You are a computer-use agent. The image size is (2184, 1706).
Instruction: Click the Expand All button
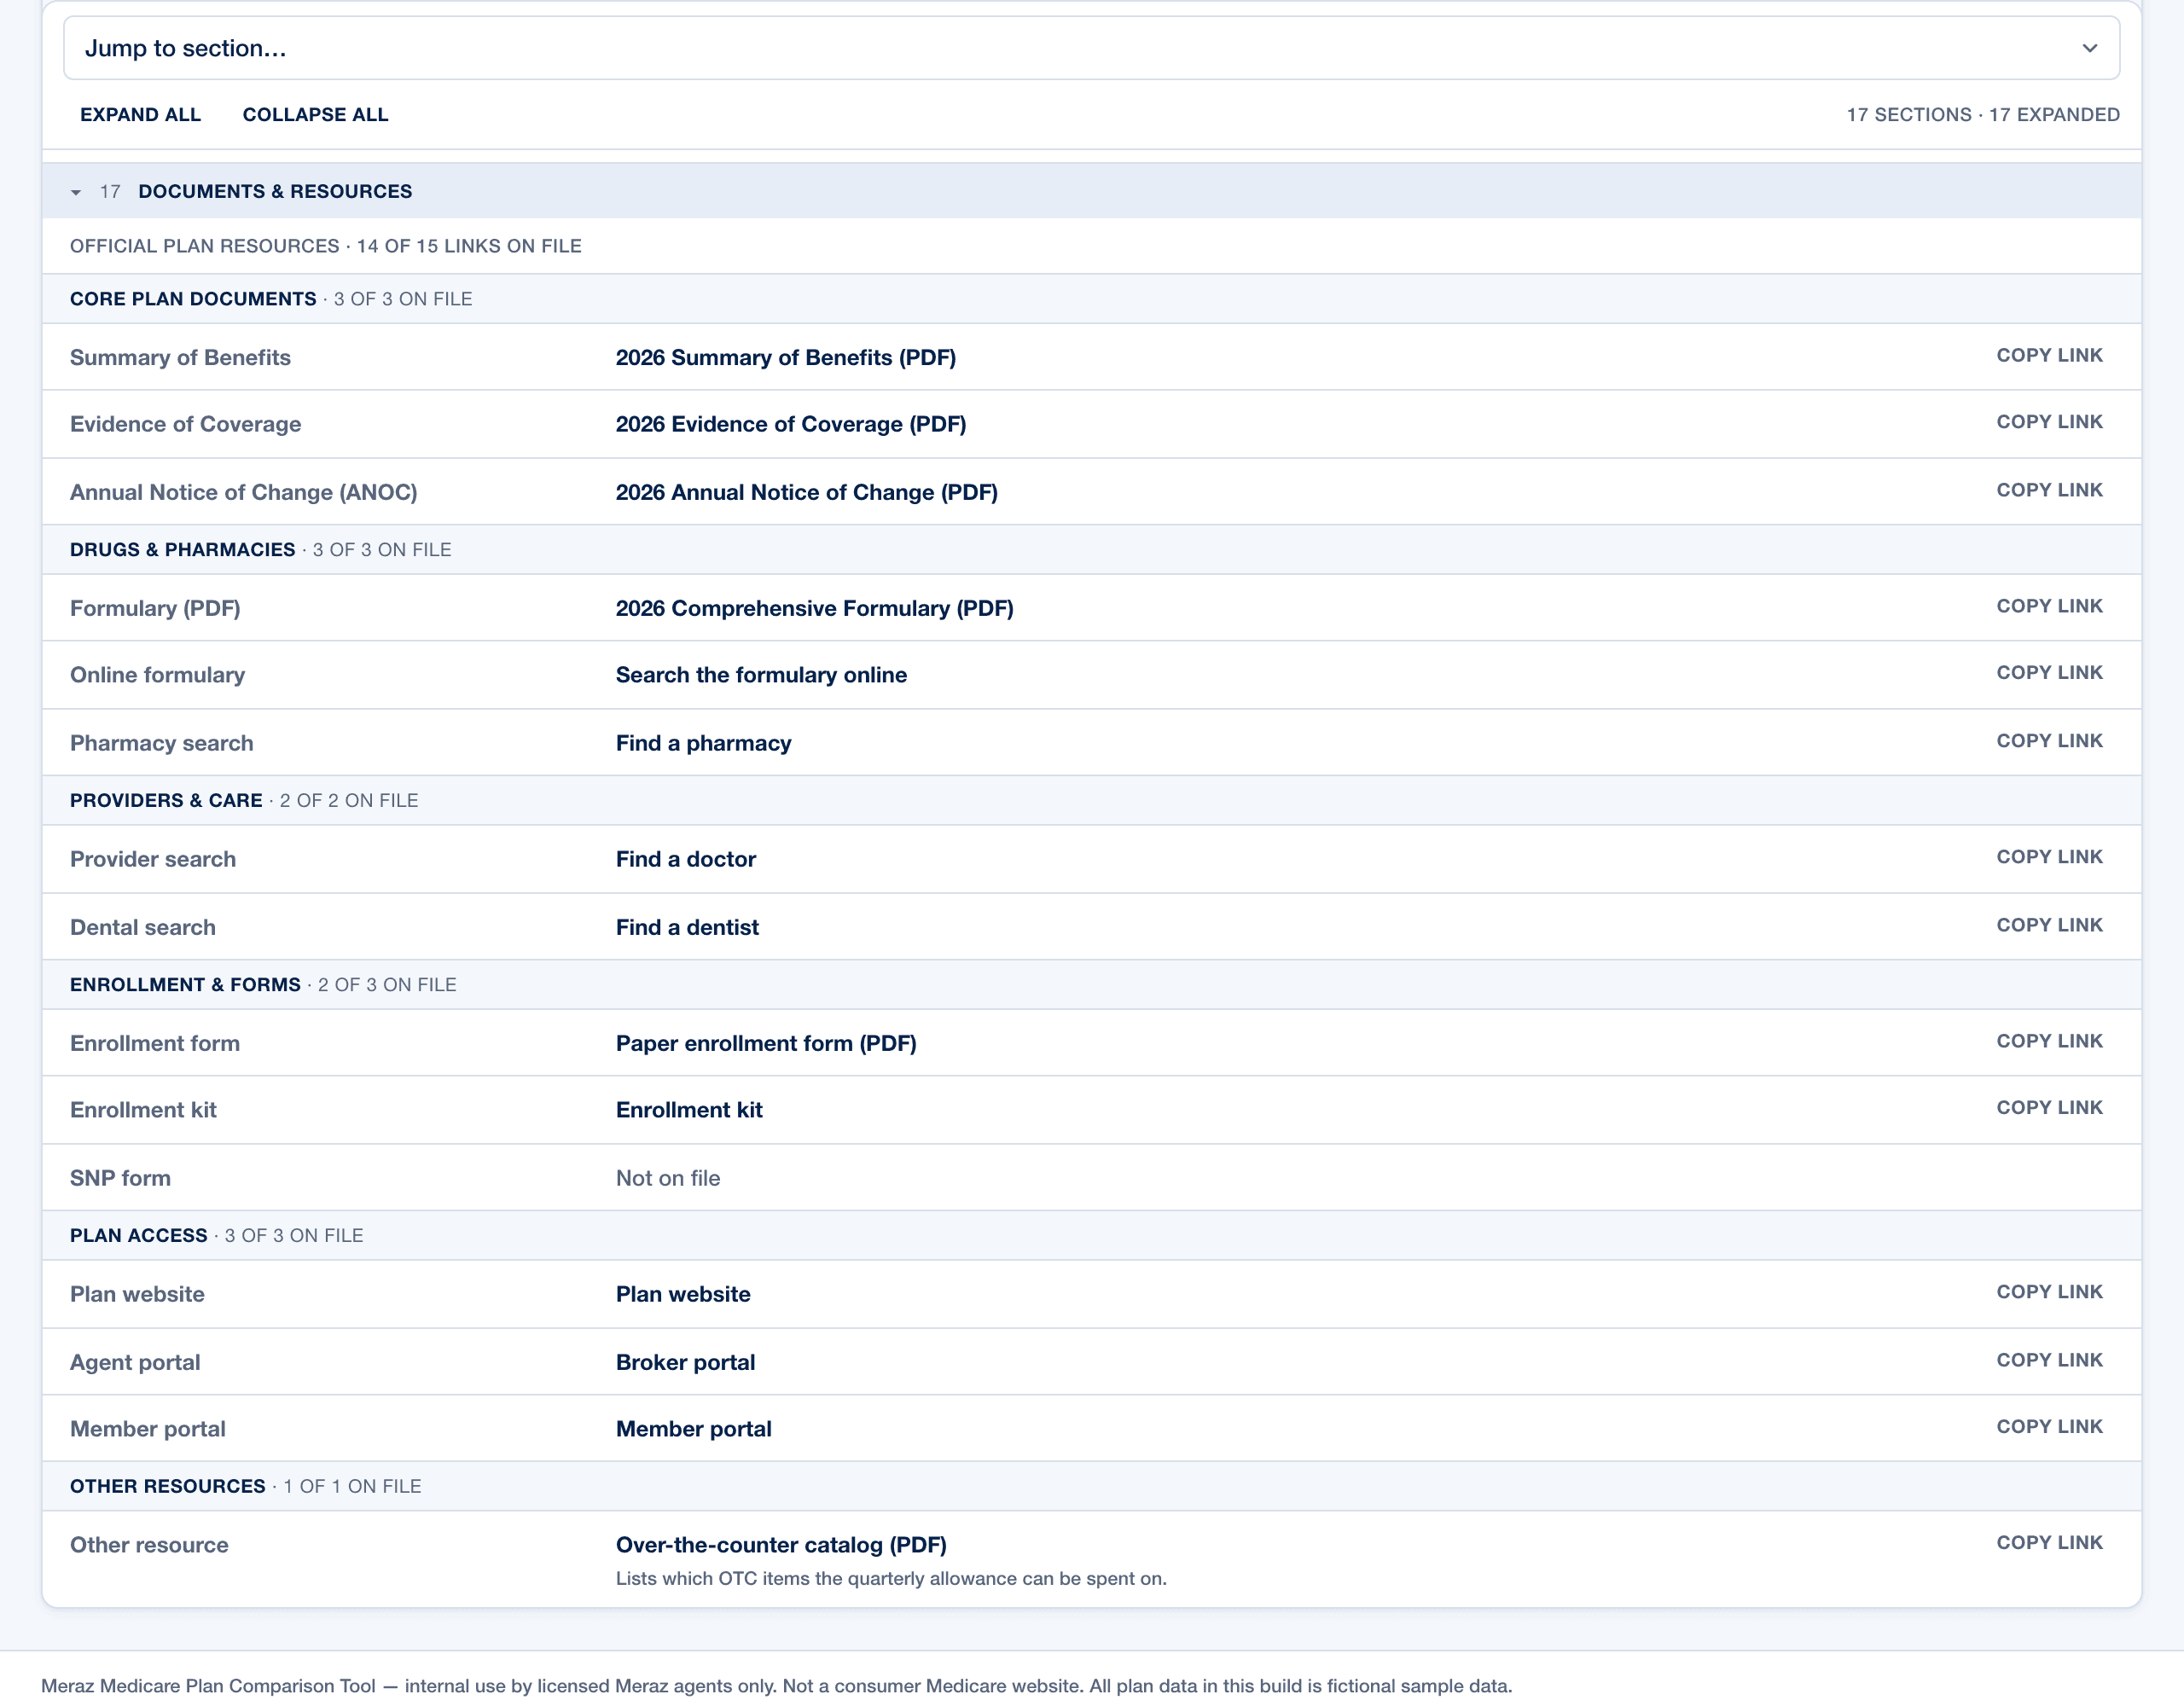pyautogui.click(x=140, y=115)
